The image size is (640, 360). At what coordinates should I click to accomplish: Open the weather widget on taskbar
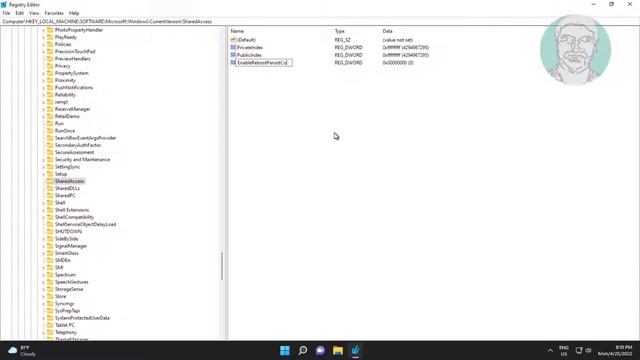tap(22, 351)
